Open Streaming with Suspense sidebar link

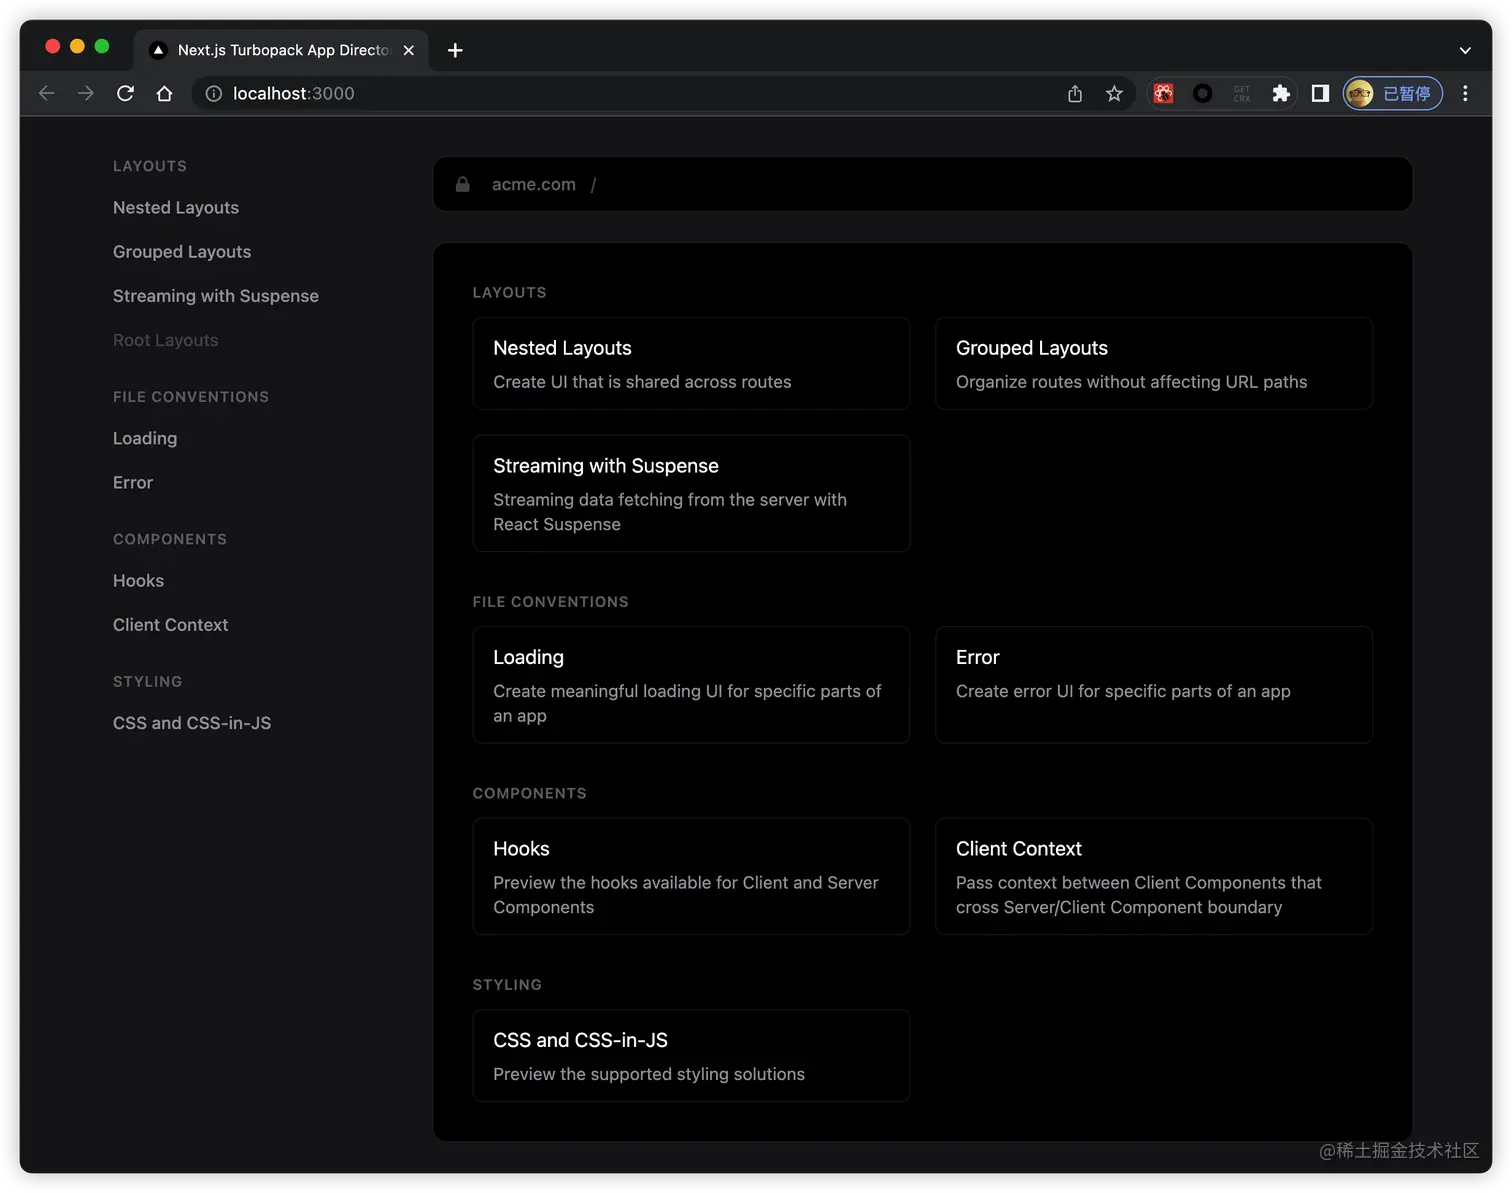216,296
